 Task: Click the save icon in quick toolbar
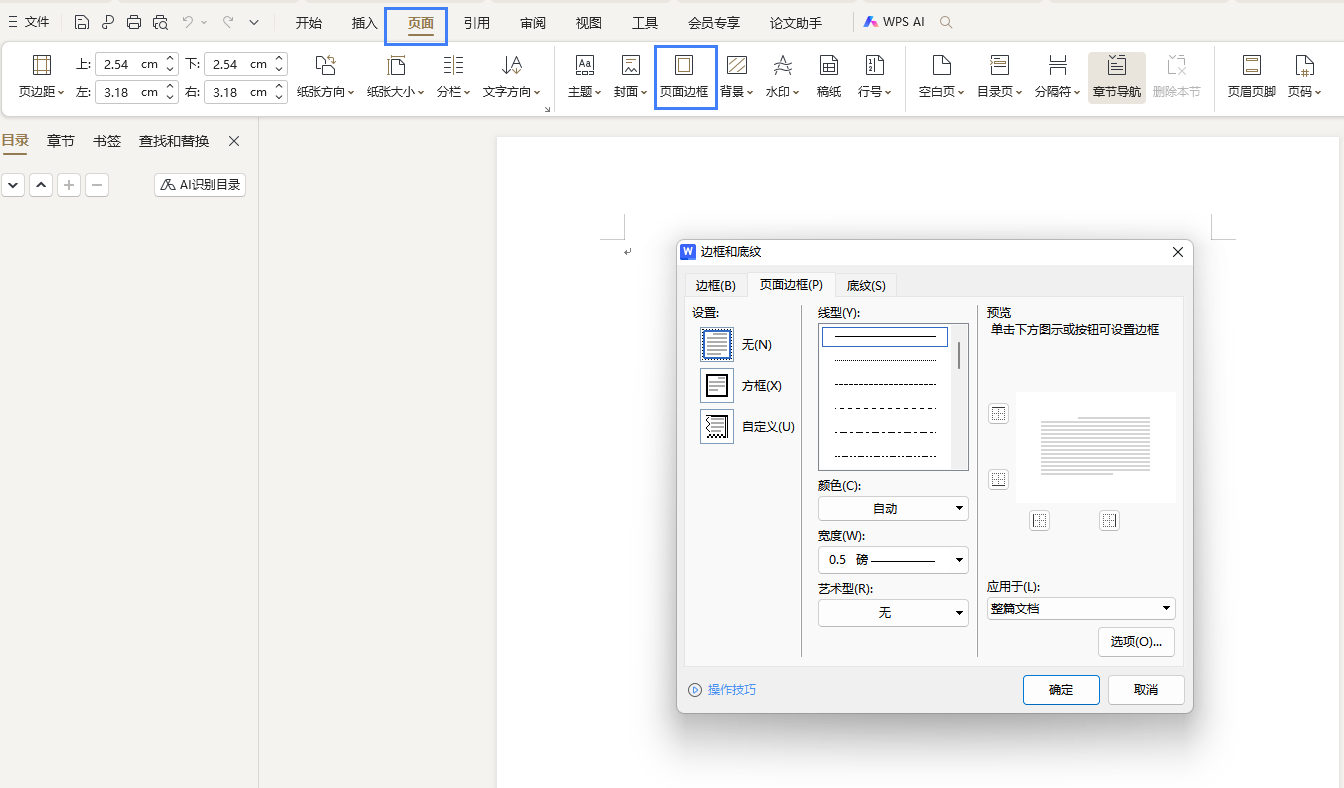(82, 22)
